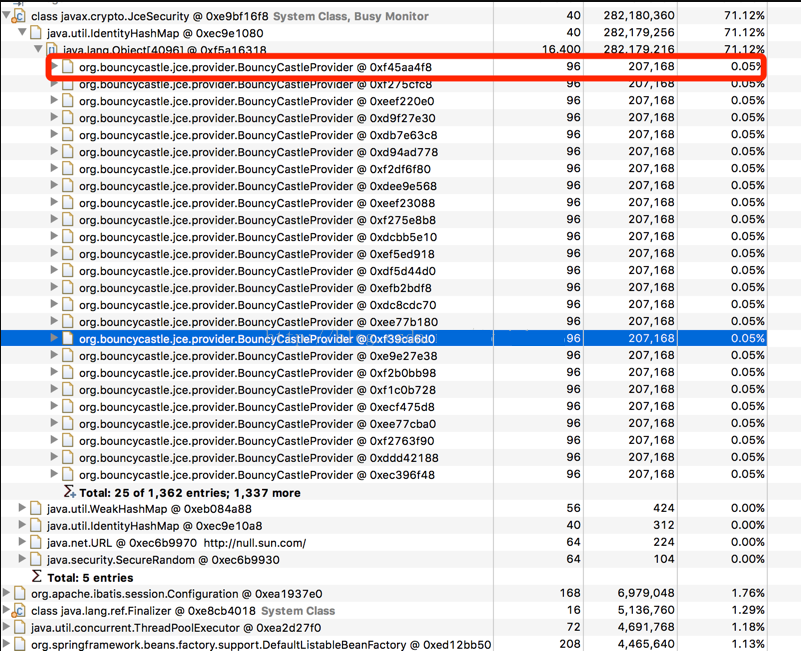Expand class java.lang.ref.Finalizer node
The image size is (801, 651).
coord(6,609)
